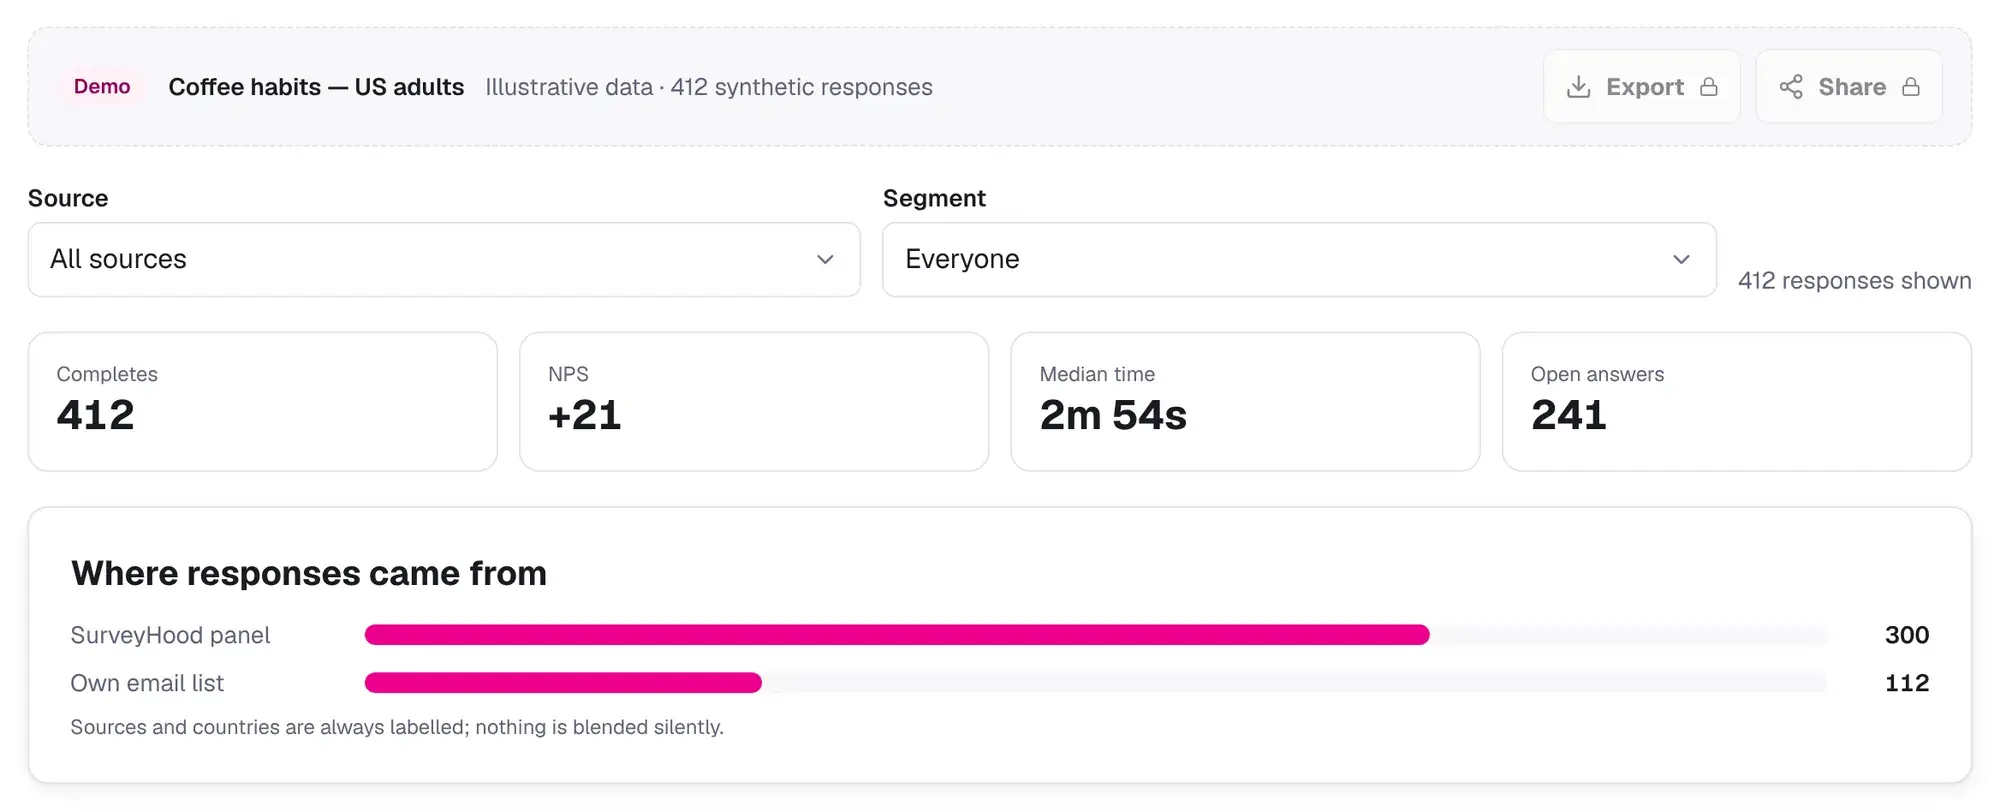
Task: Open the Source dropdown showing All sources
Action: click(x=444, y=259)
